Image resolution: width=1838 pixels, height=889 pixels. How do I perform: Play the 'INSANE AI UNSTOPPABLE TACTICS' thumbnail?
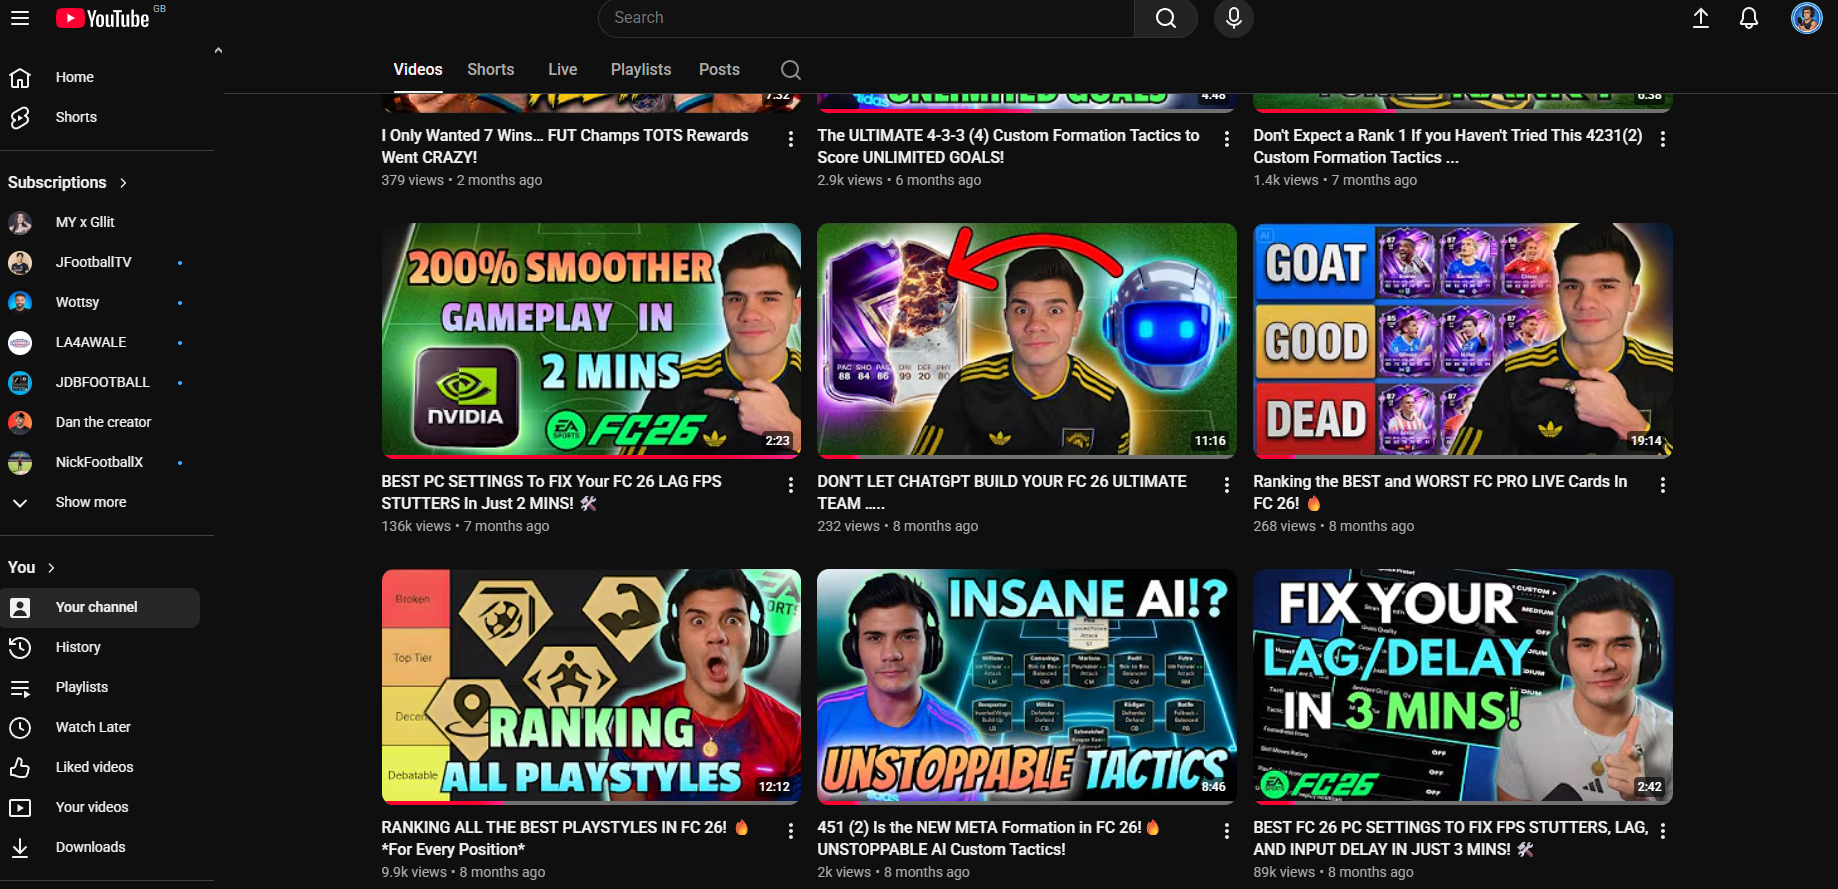click(x=1027, y=686)
